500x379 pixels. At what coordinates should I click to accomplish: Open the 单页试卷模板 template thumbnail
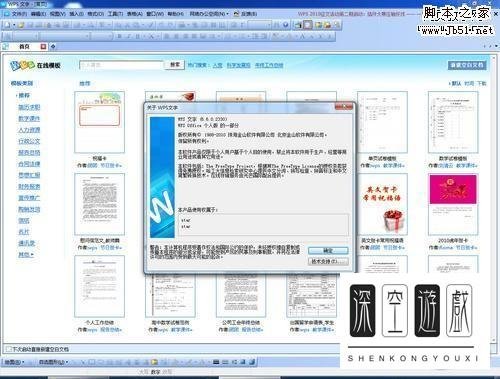[x=382, y=122]
